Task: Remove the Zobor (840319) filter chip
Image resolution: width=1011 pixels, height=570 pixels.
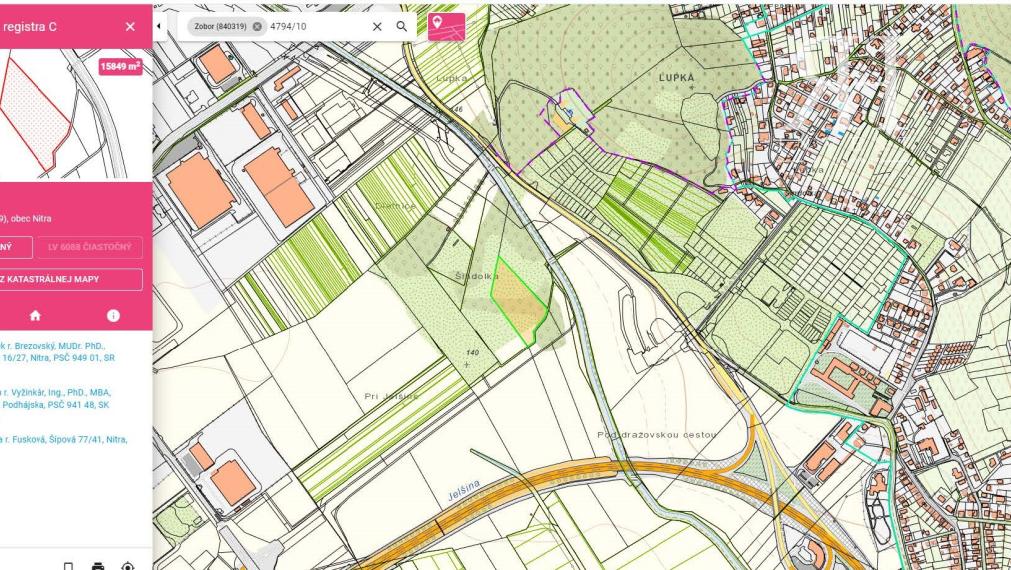Action: point(258,27)
